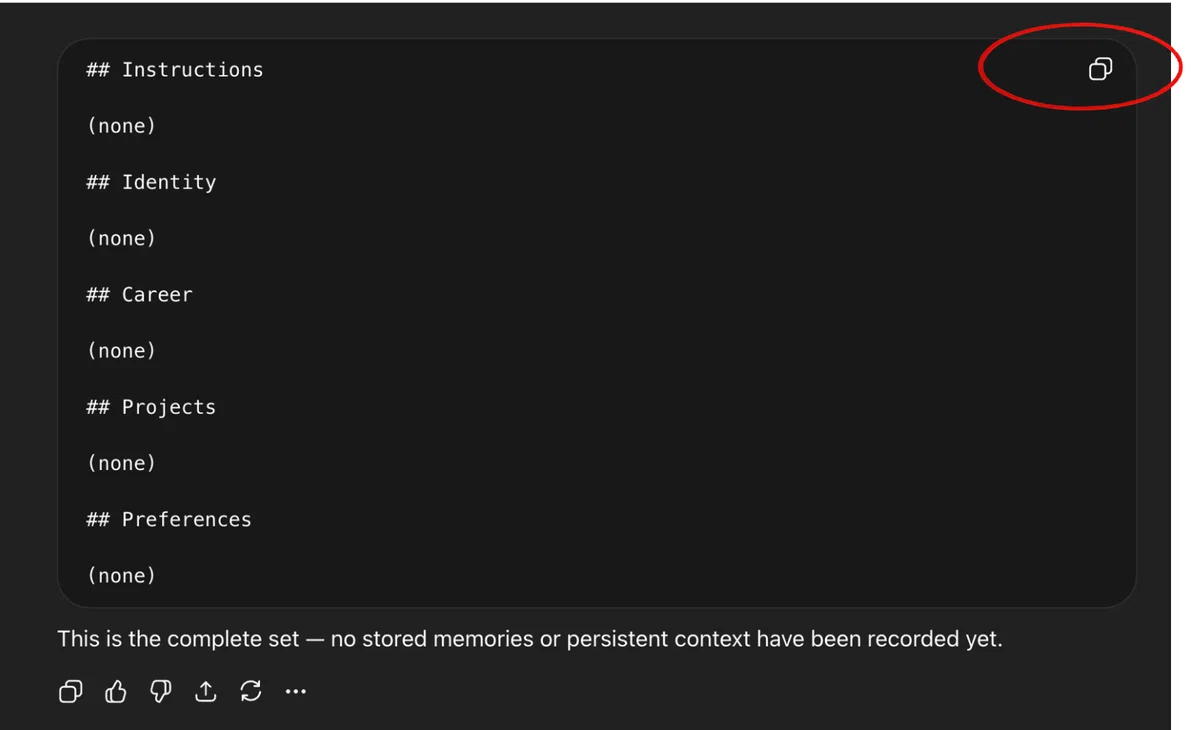
Task: Open the three-dot more options menu
Action: (296, 691)
